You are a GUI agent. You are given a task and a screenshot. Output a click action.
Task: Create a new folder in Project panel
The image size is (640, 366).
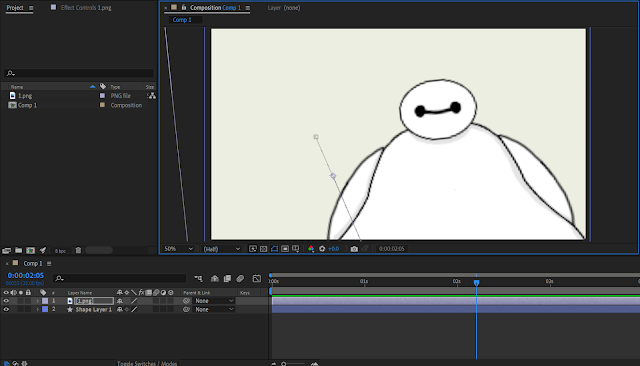coord(18,250)
